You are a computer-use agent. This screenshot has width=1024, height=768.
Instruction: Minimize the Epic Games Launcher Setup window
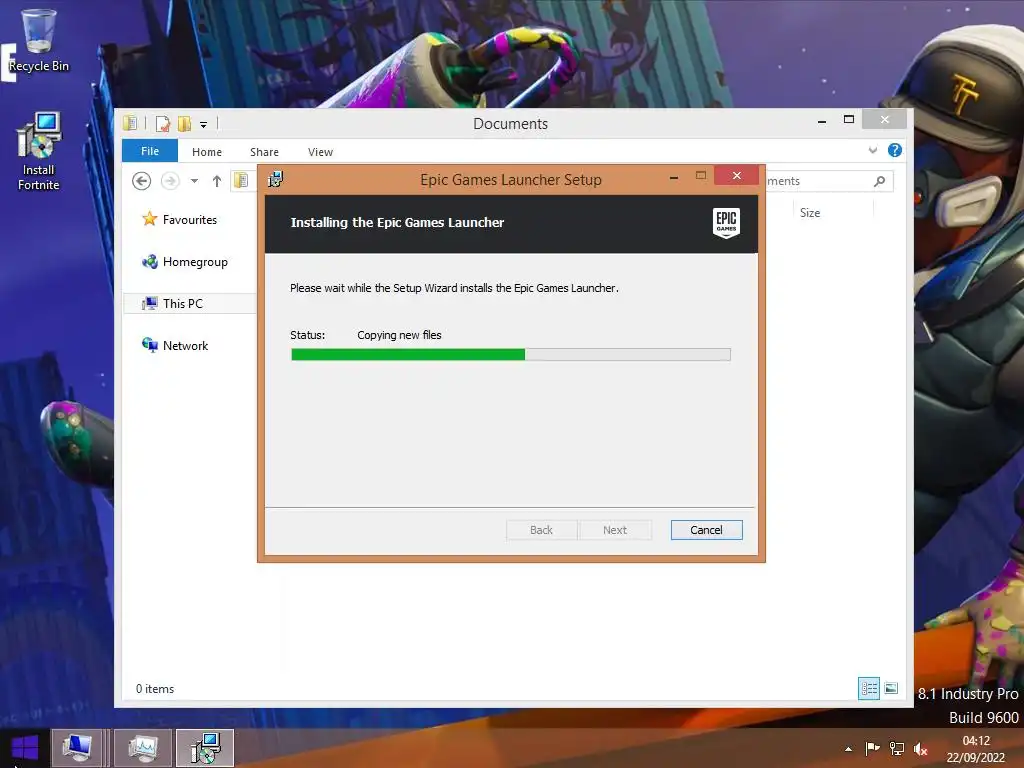[674, 176]
